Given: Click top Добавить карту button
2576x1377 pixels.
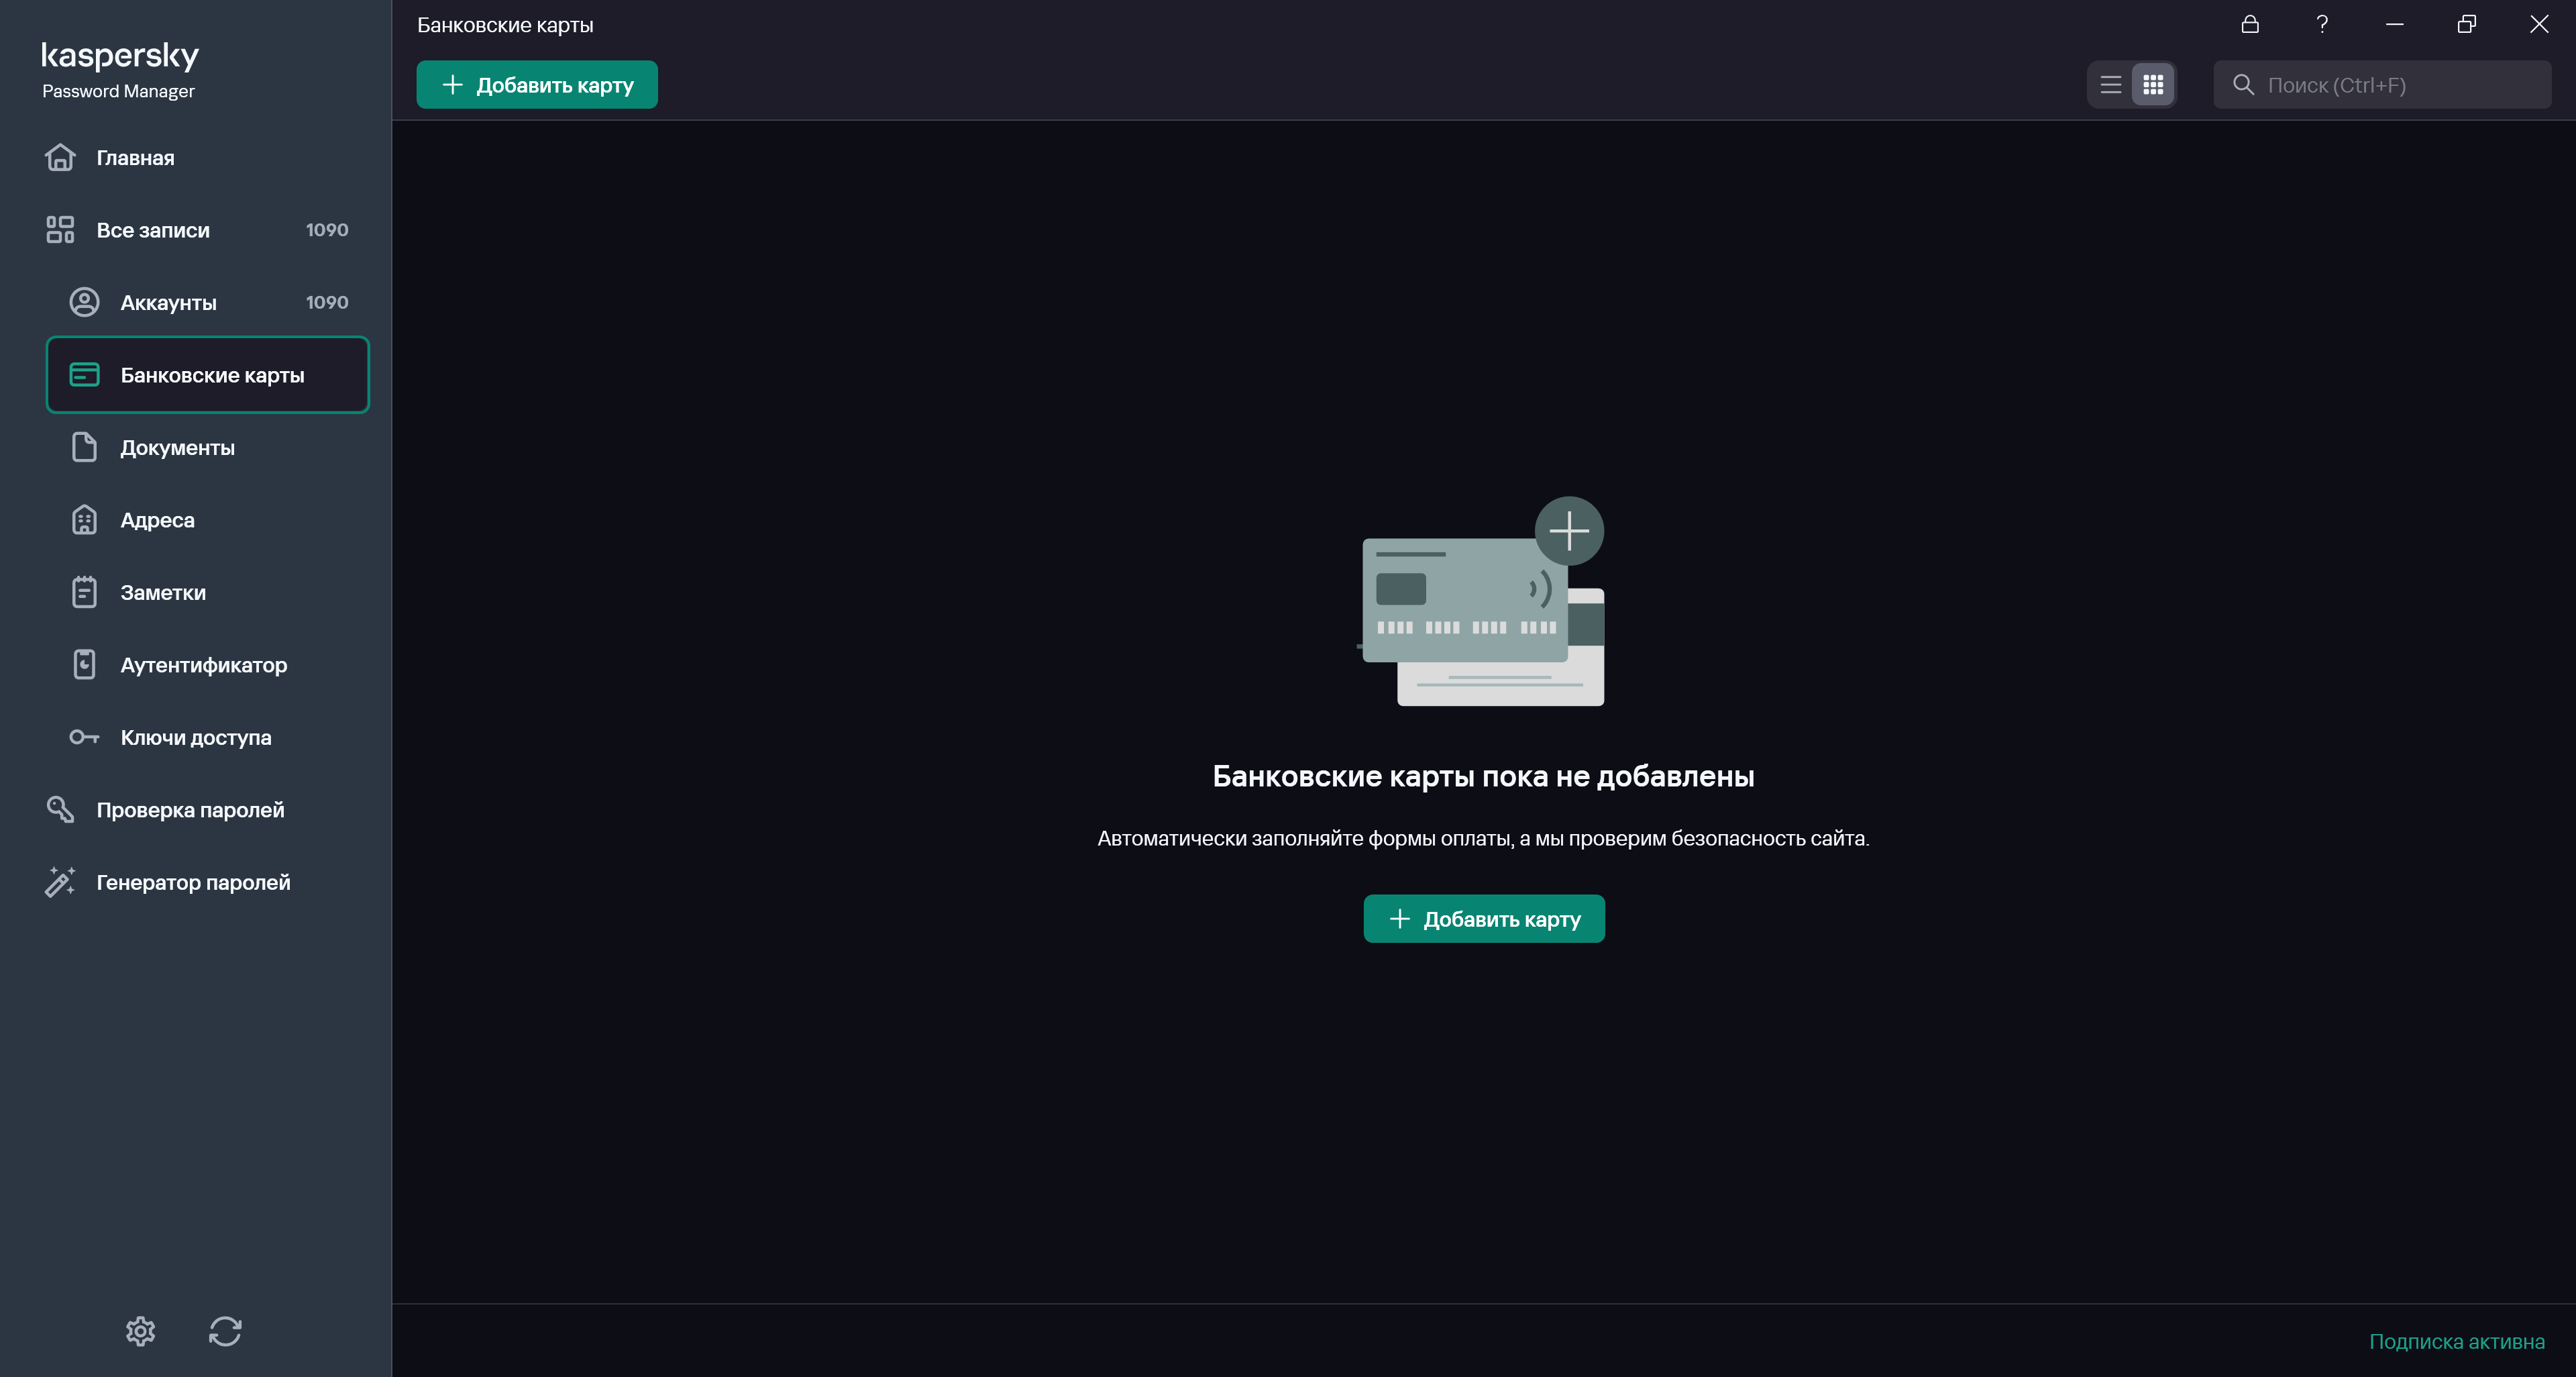Looking at the screenshot, I should pyautogui.click(x=537, y=85).
